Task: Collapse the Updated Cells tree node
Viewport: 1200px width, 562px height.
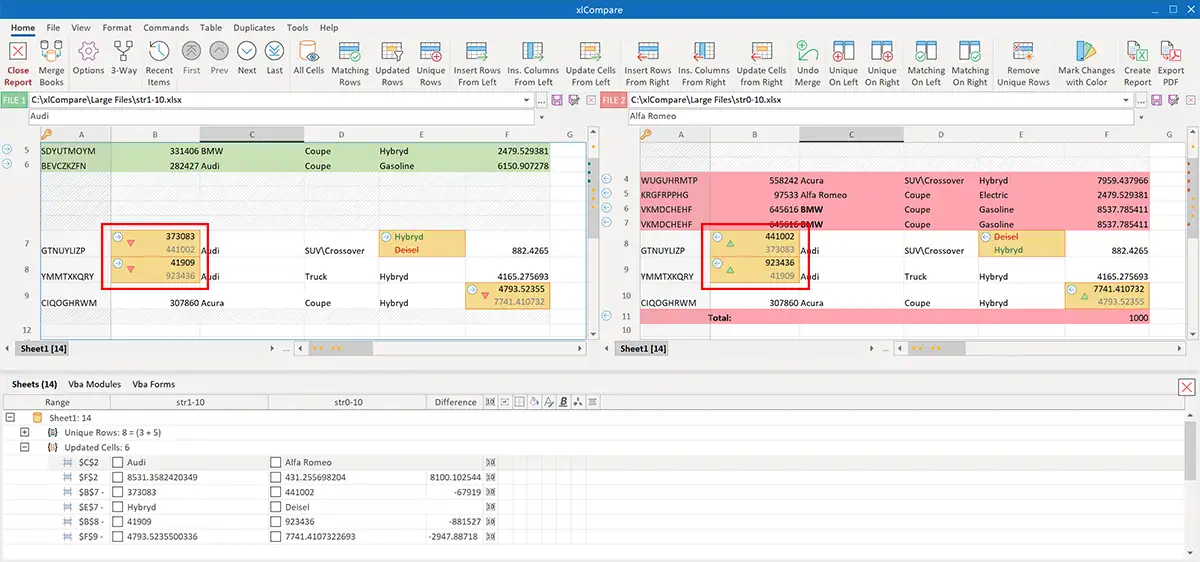Action: click(x=25, y=447)
